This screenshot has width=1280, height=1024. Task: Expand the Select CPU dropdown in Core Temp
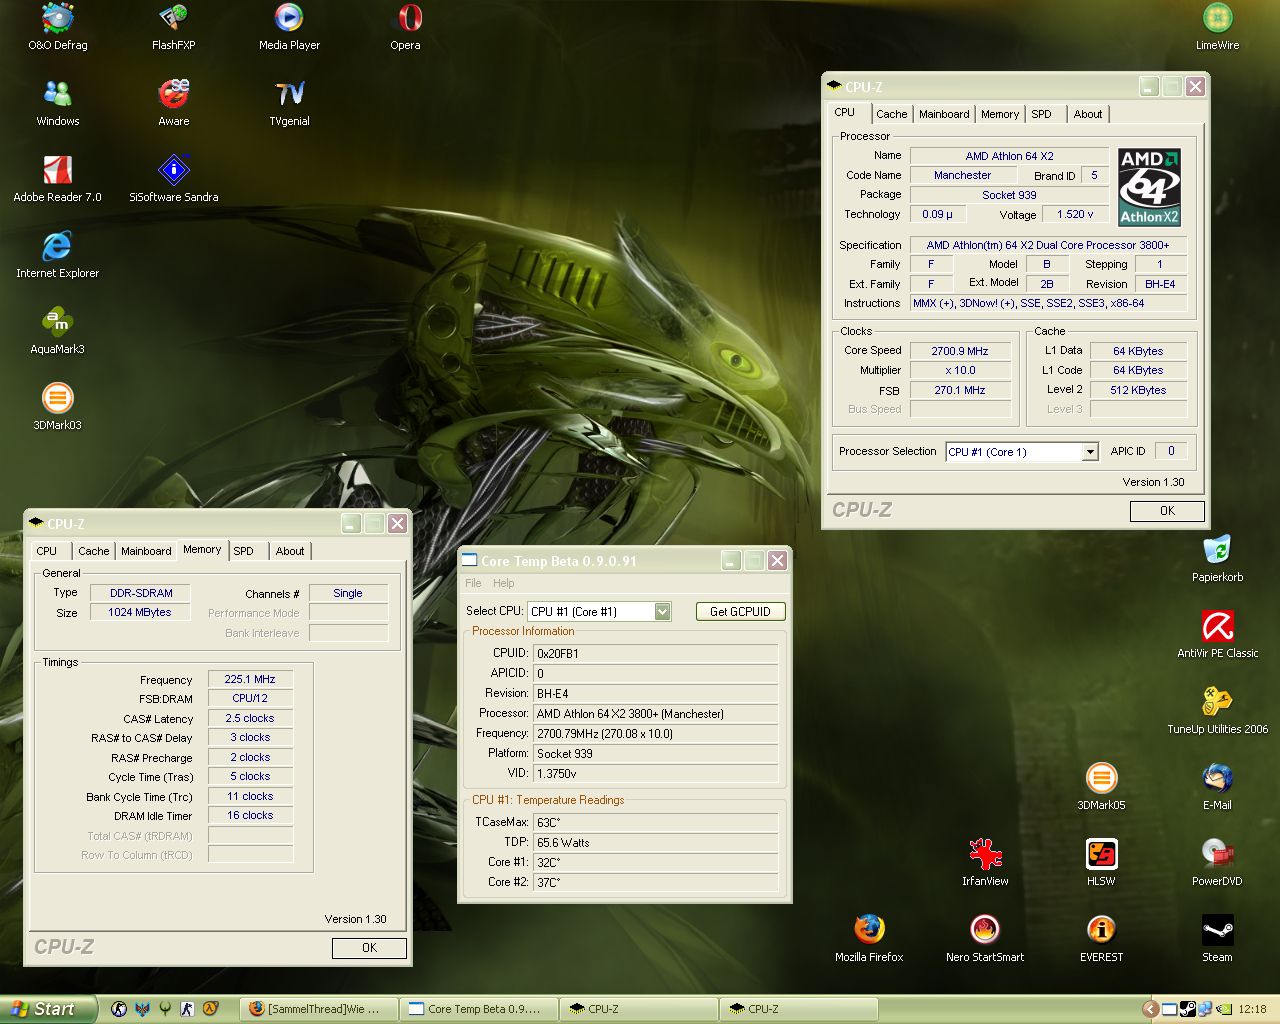coord(662,611)
